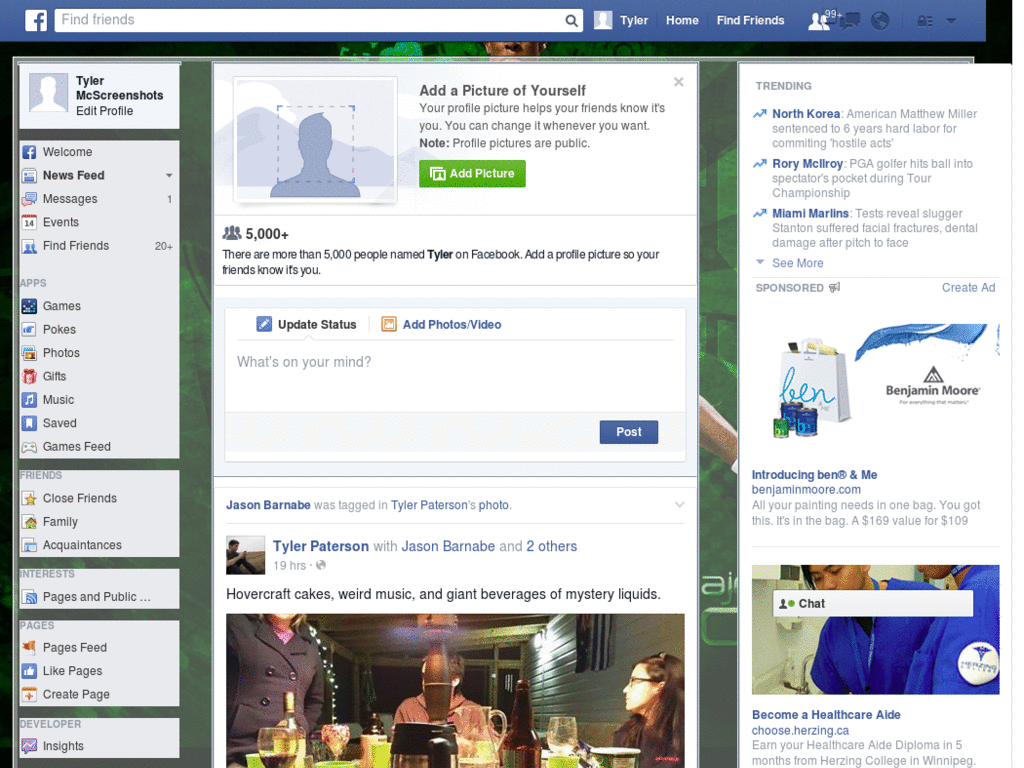This screenshot has width=1024, height=768.
Task: Click Edit Profile link
Action: coord(104,111)
